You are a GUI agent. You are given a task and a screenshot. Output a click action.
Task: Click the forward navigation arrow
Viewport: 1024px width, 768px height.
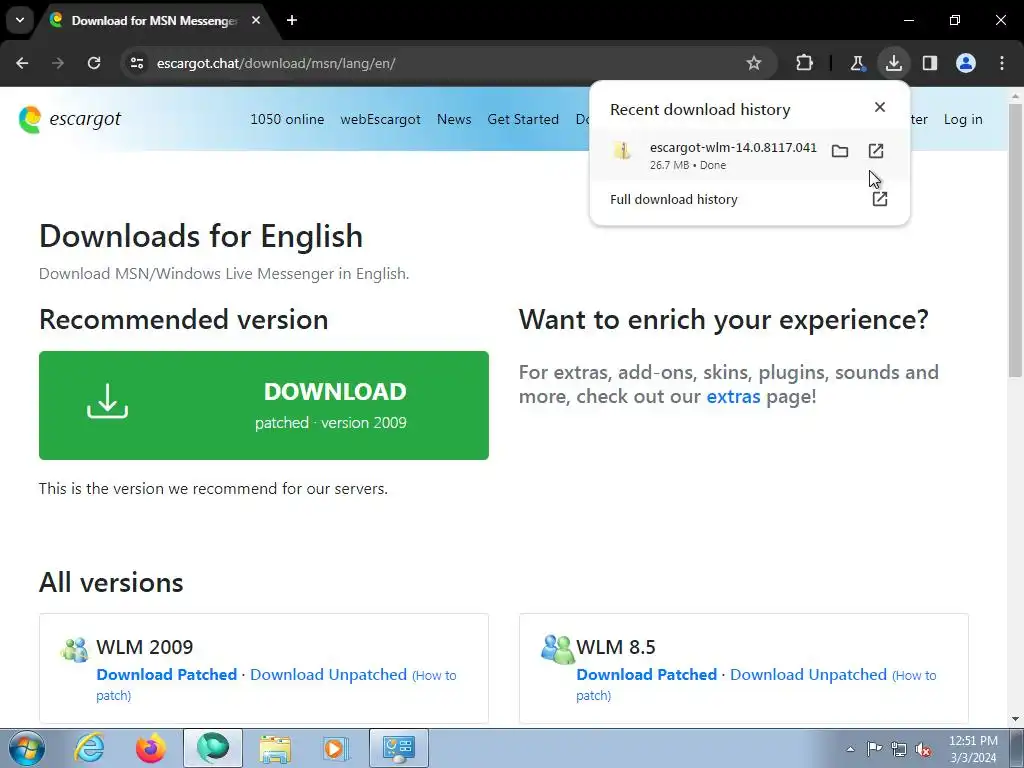tap(58, 63)
